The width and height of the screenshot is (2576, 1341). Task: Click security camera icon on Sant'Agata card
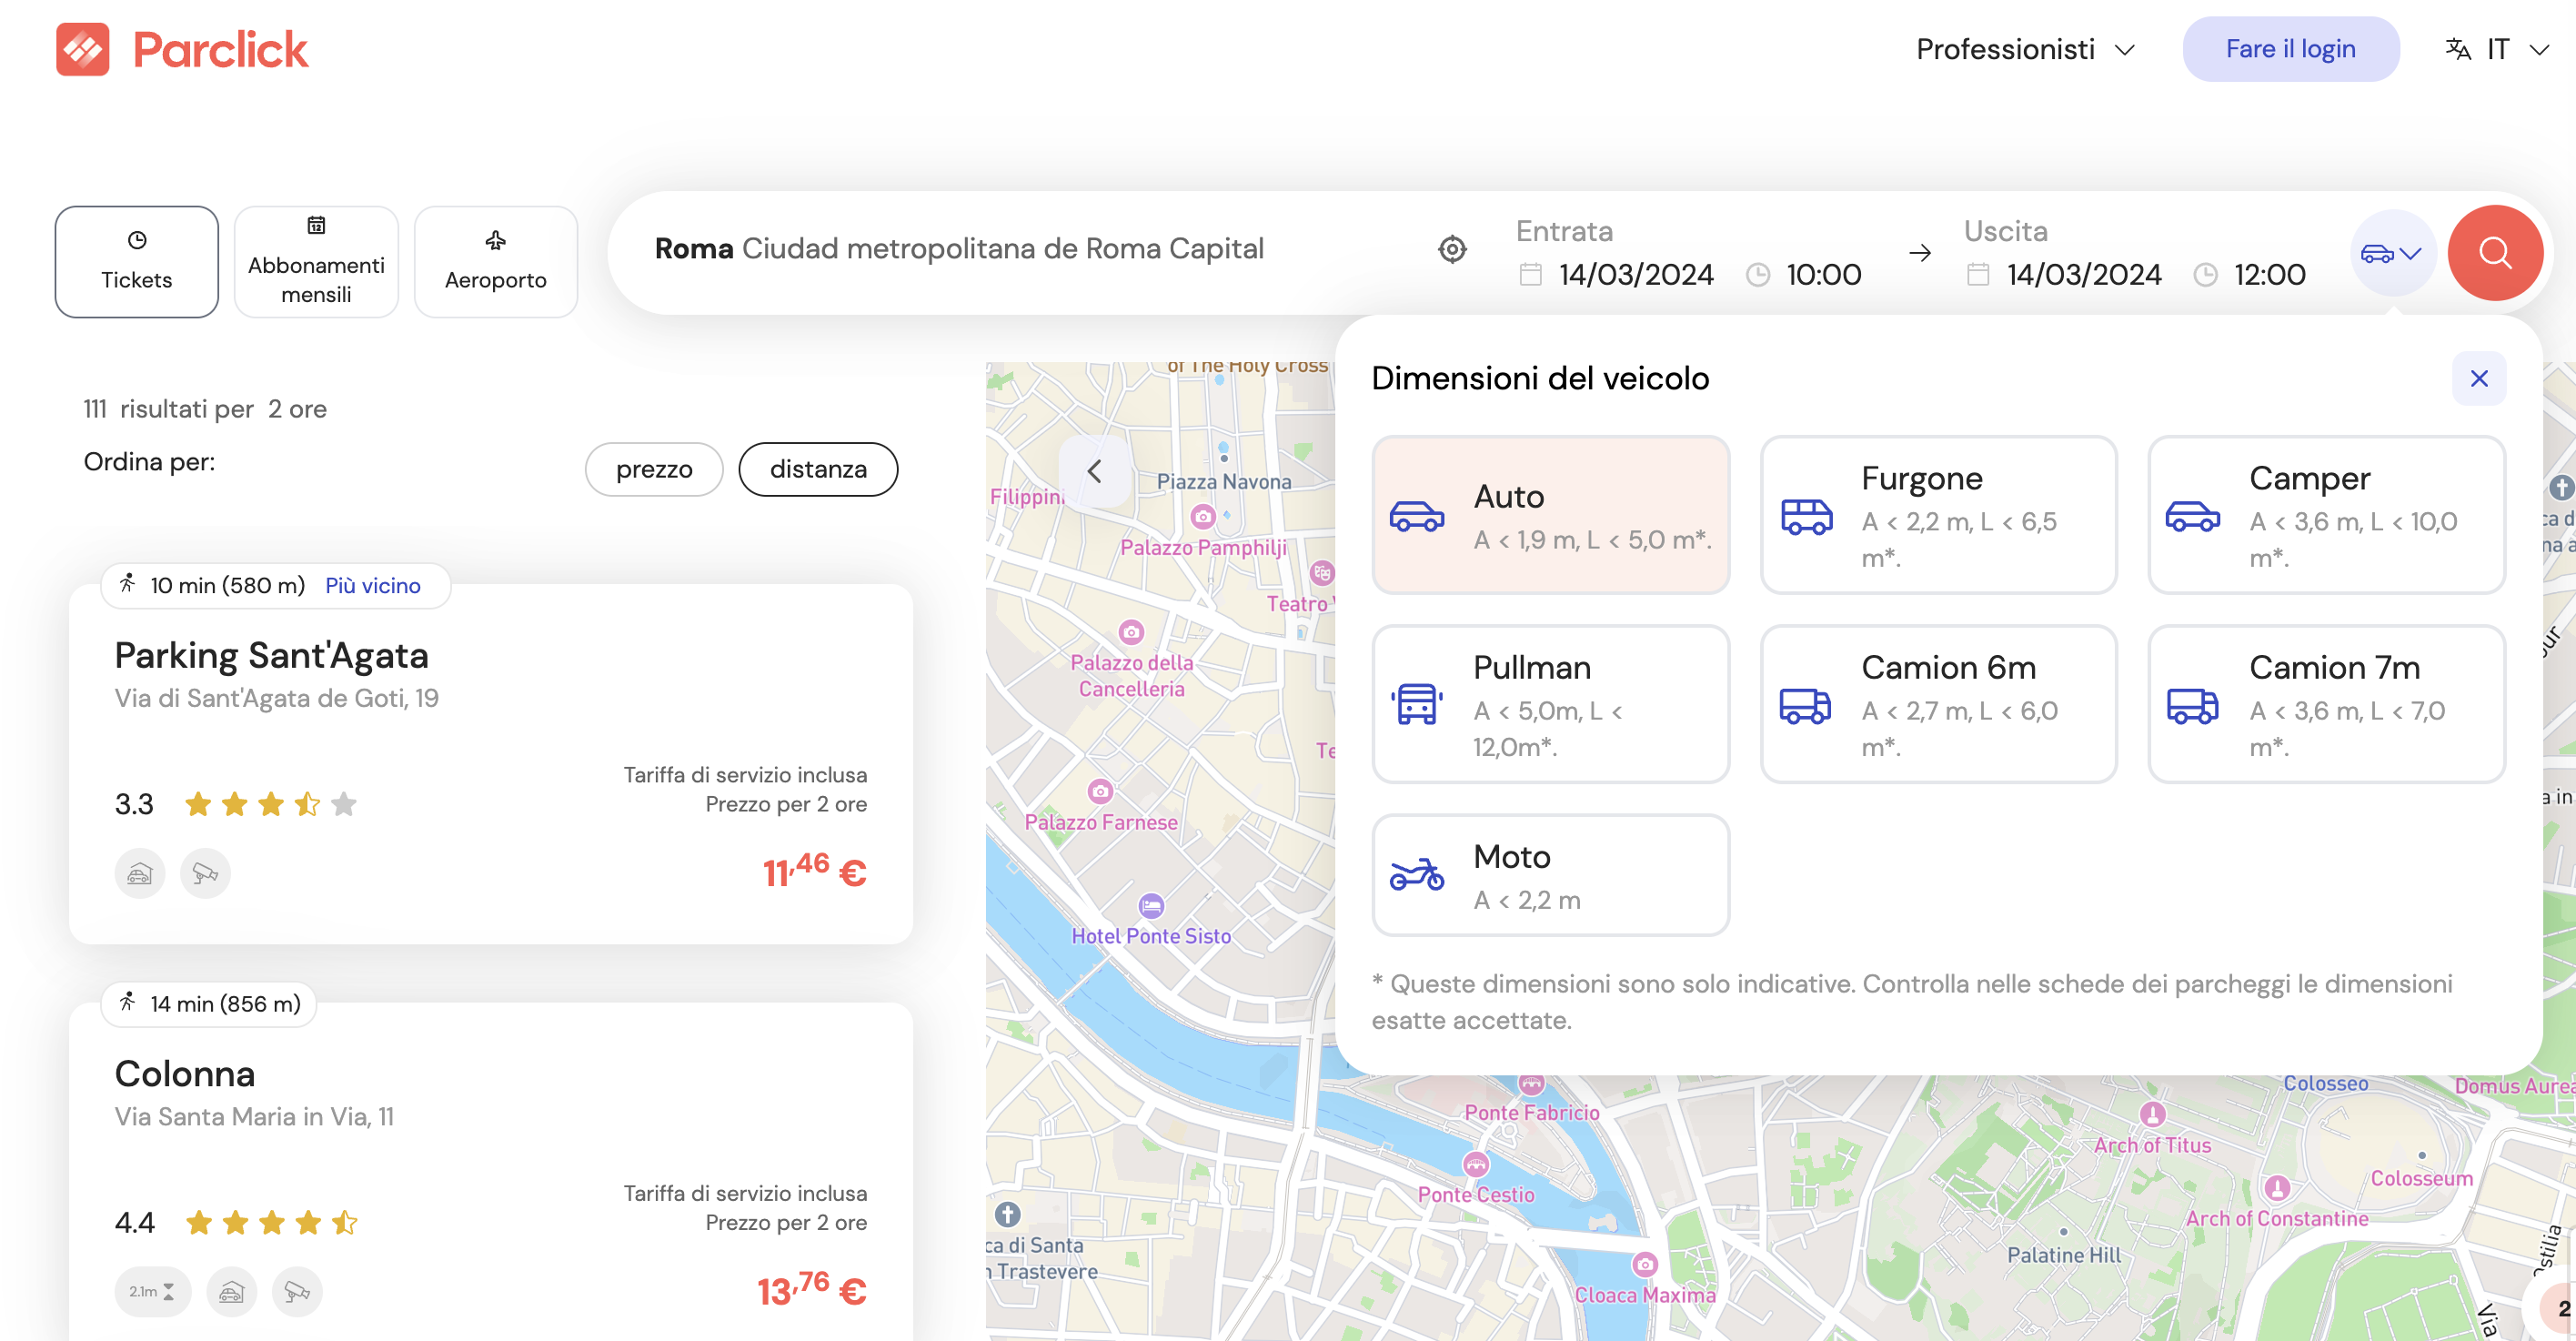click(x=205, y=874)
